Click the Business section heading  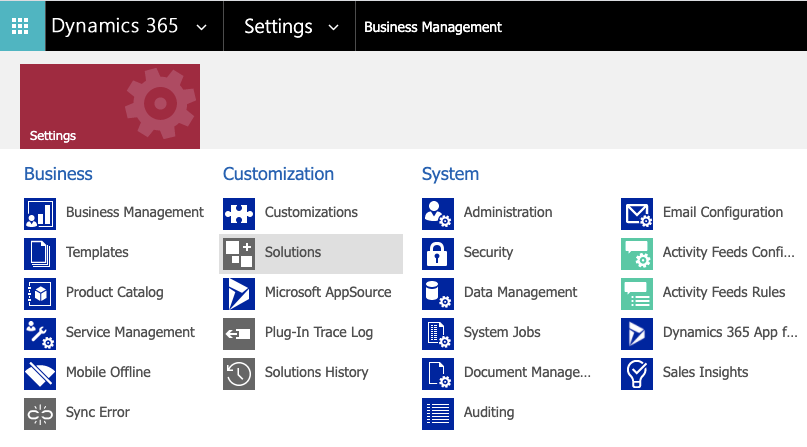(x=58, y=174)
